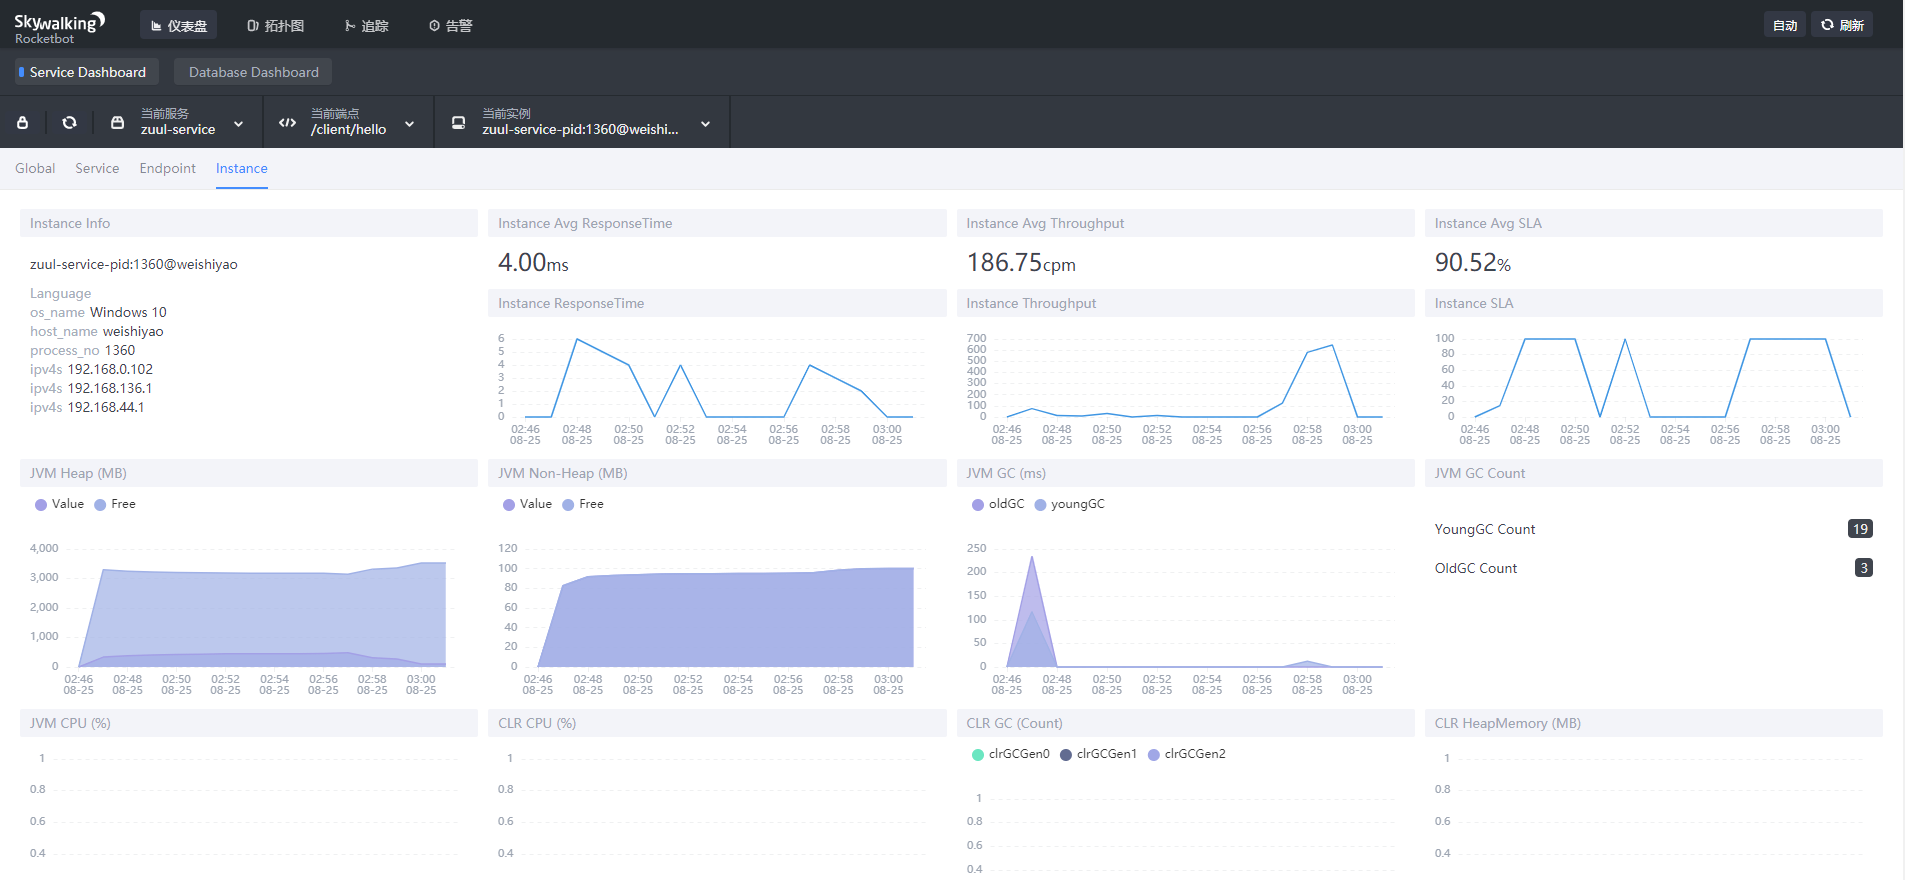Open the Alarm navigation item
The width and height of the screenshot is (1905, 880).
point(450,26)
